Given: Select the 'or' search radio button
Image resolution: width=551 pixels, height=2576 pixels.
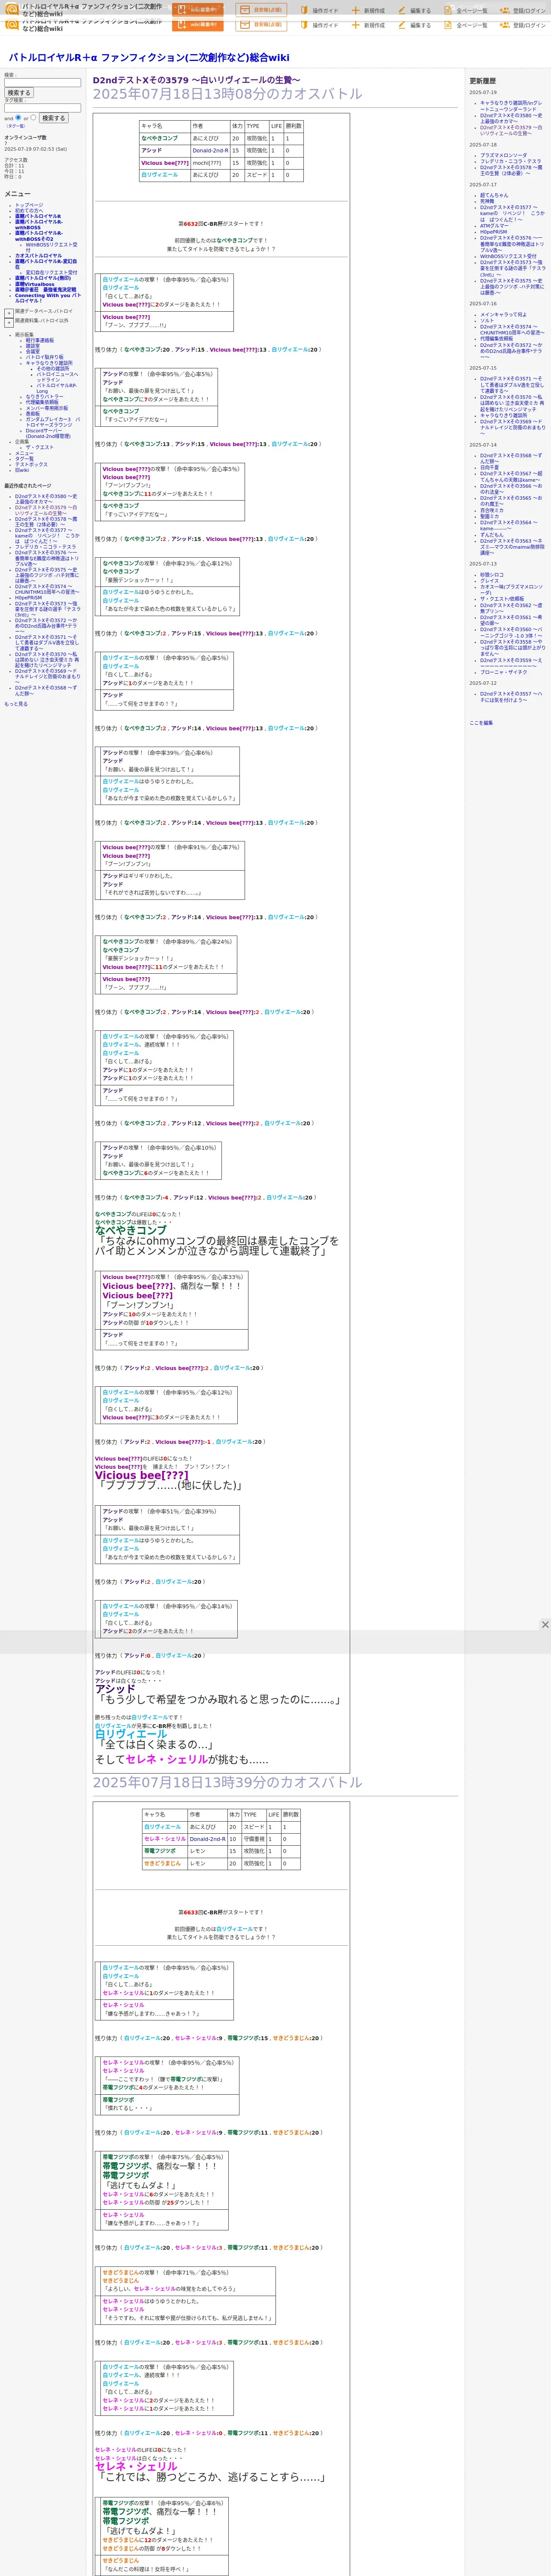Looking at the screenshot, I should click(33, 117).
